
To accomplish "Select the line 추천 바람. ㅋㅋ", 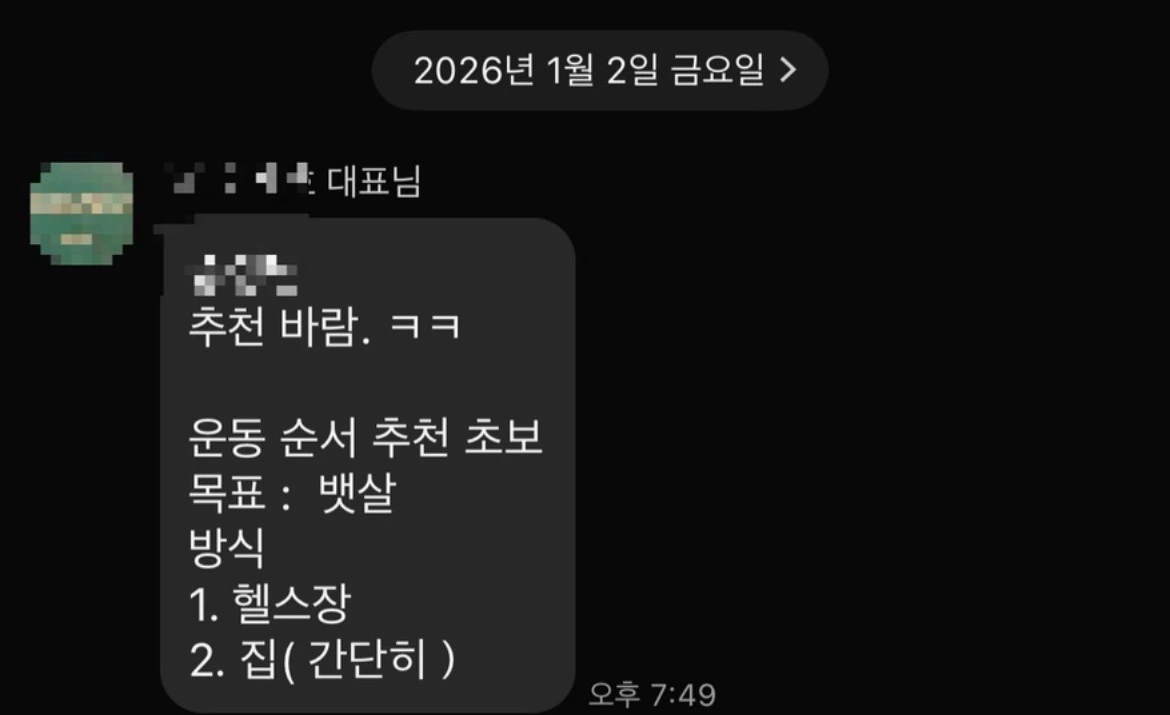I will tap(325, 327).
